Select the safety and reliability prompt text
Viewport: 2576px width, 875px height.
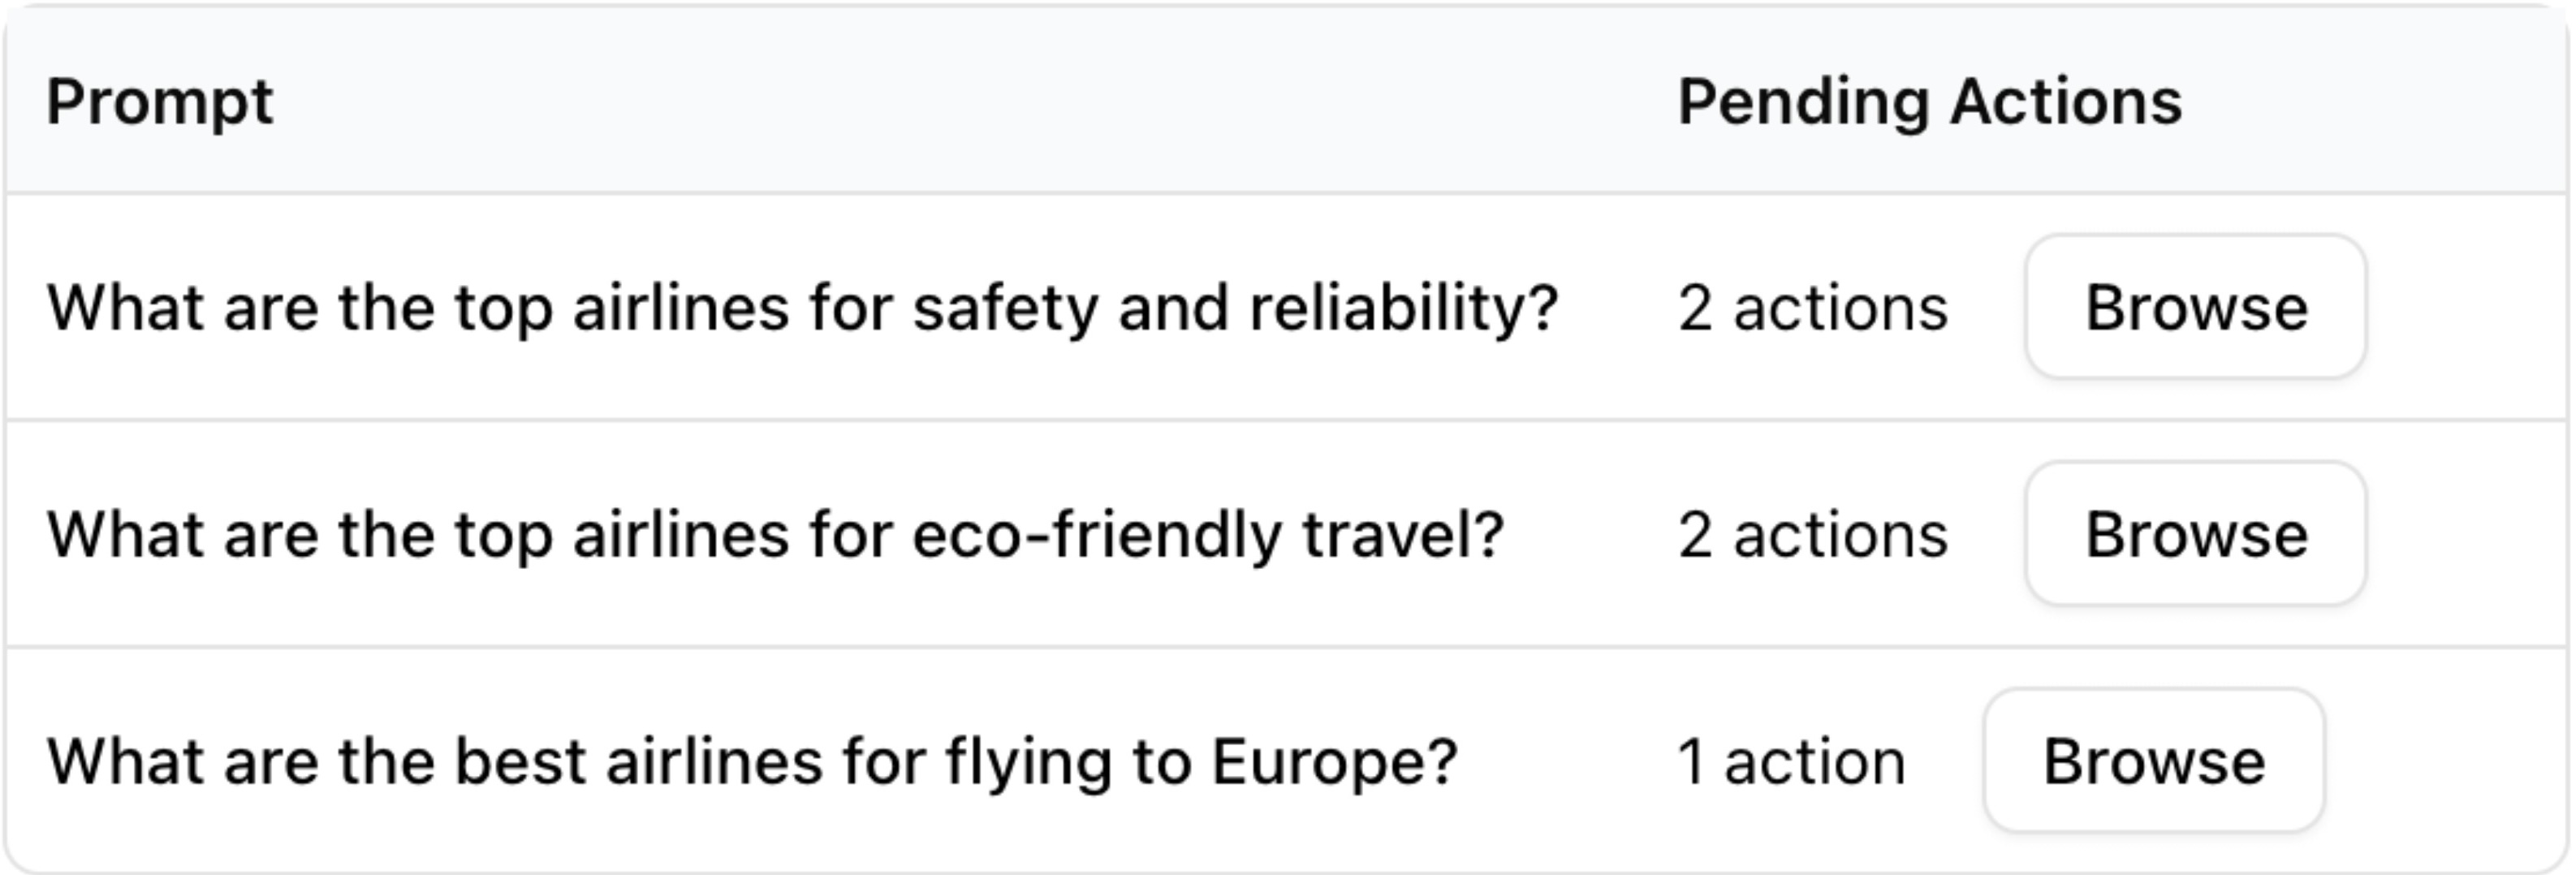point(803,308)
